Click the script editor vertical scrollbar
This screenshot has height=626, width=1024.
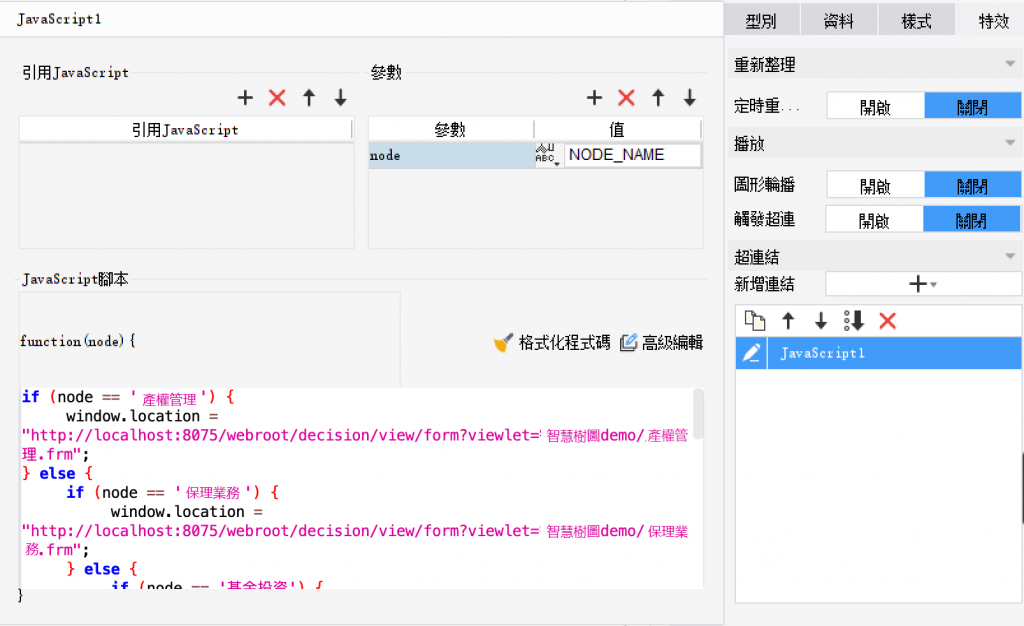coord(697,413)
